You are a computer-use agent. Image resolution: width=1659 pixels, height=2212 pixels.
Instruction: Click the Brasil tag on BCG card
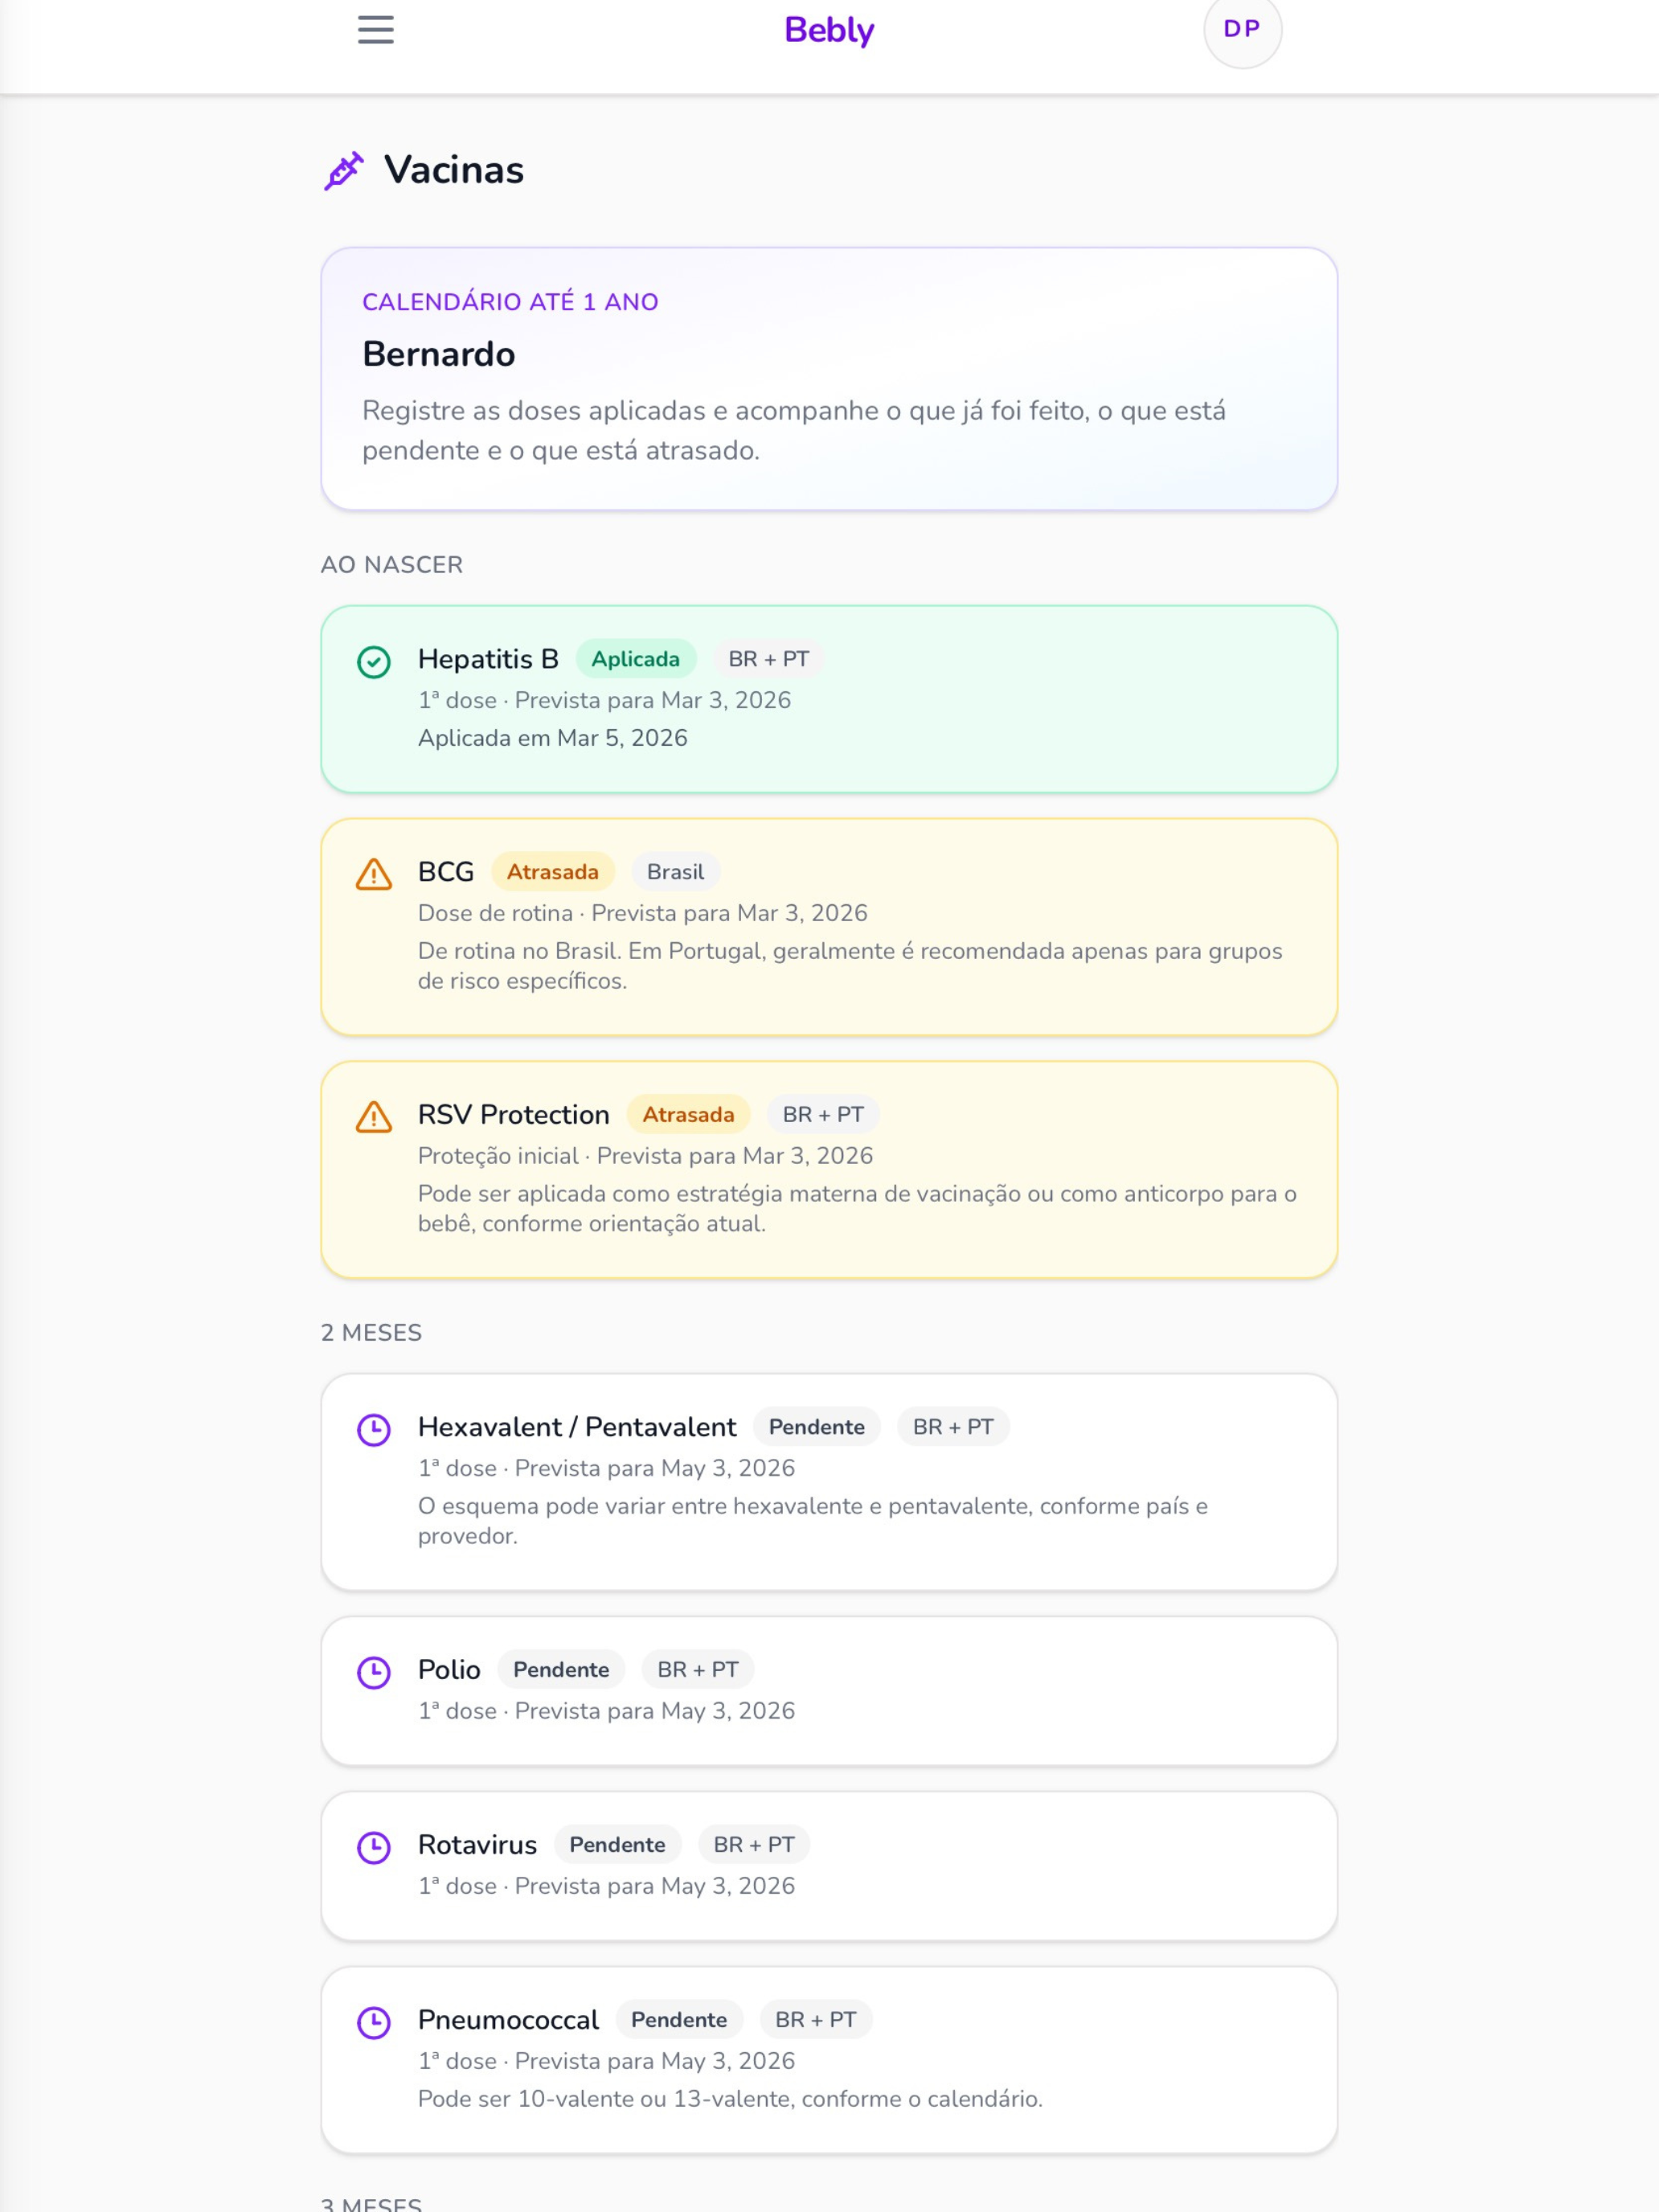tap(676, 872)
